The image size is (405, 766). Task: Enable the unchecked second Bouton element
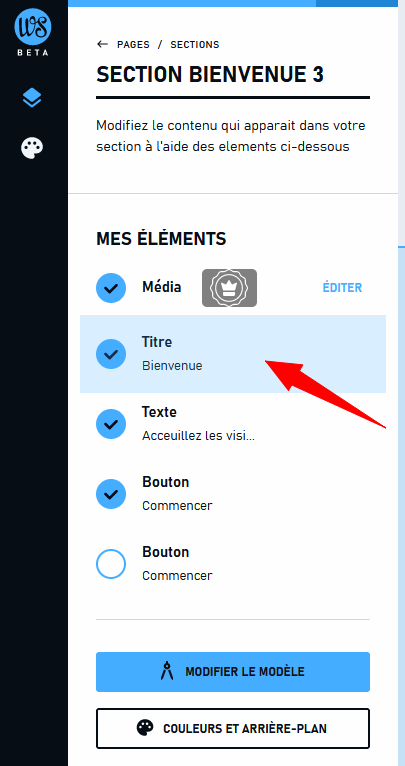(x=111, y=564)
